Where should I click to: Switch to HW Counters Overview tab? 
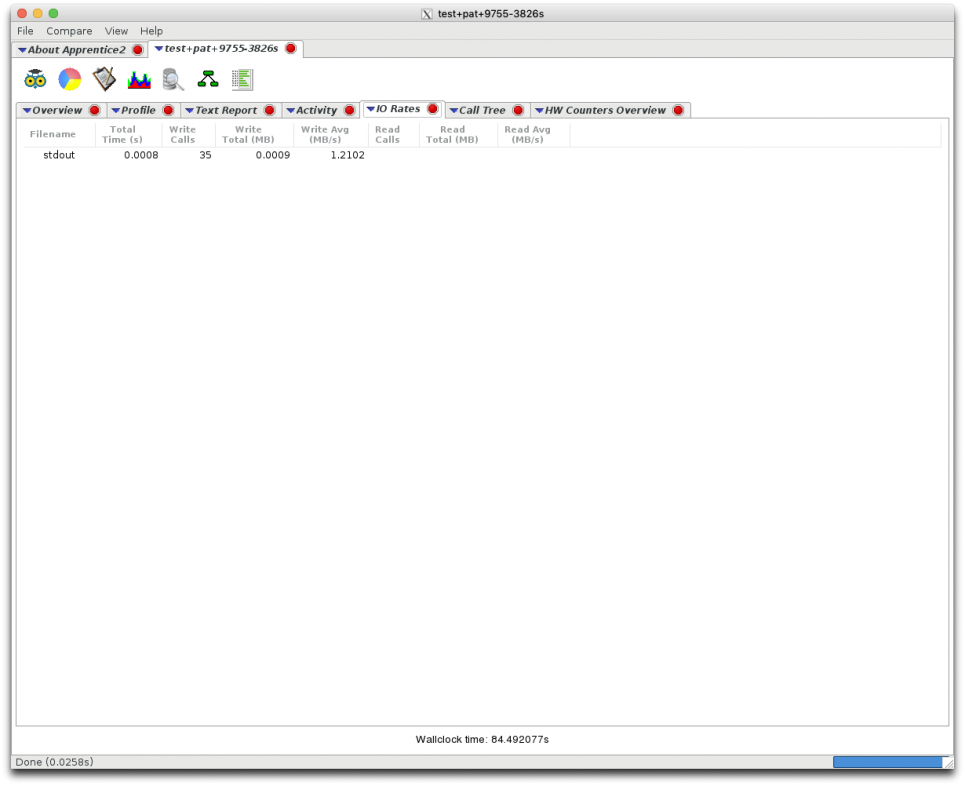click(604, 110)
